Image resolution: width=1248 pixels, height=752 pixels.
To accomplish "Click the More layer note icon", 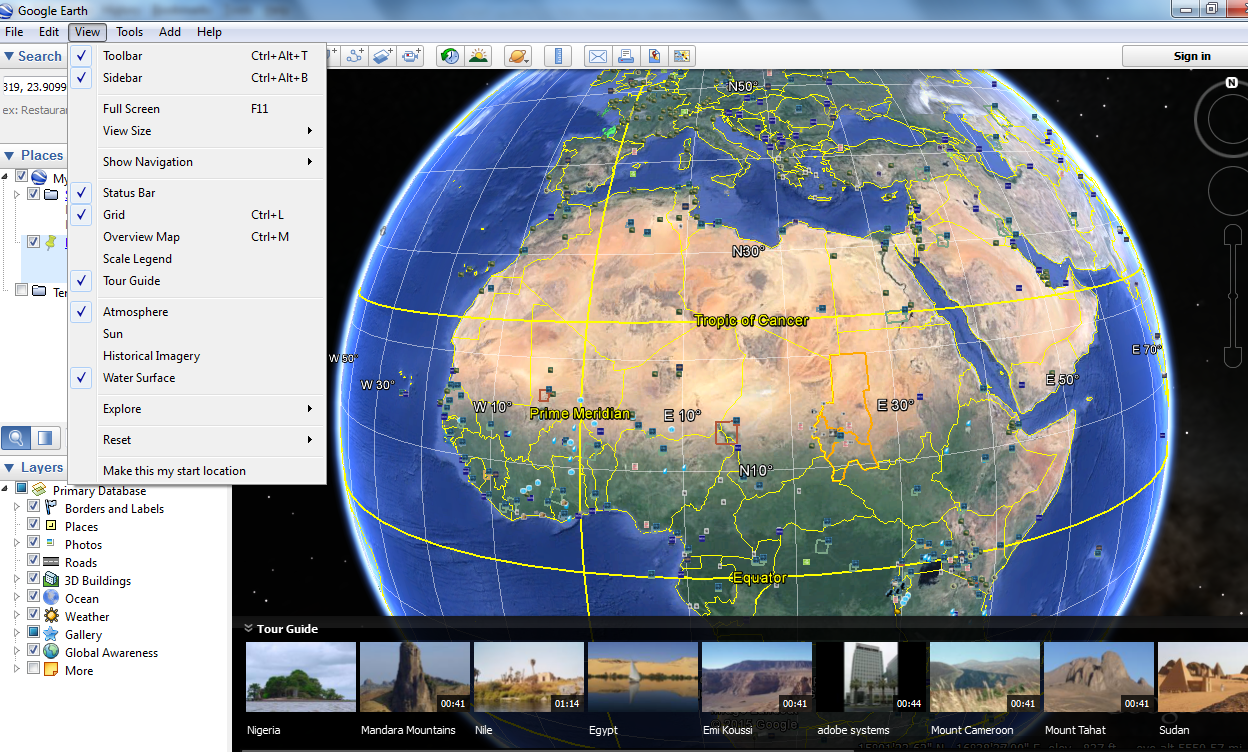I will [51, 670].
